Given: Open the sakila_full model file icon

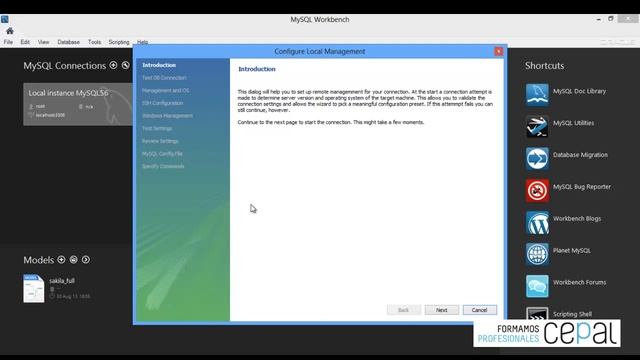Looking at the screenshot, I should pos(33,289).
